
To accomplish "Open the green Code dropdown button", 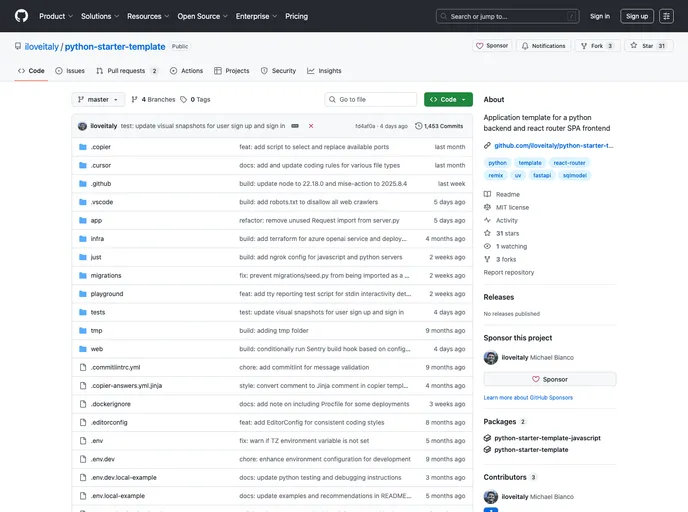I will (x=448, y=100).
